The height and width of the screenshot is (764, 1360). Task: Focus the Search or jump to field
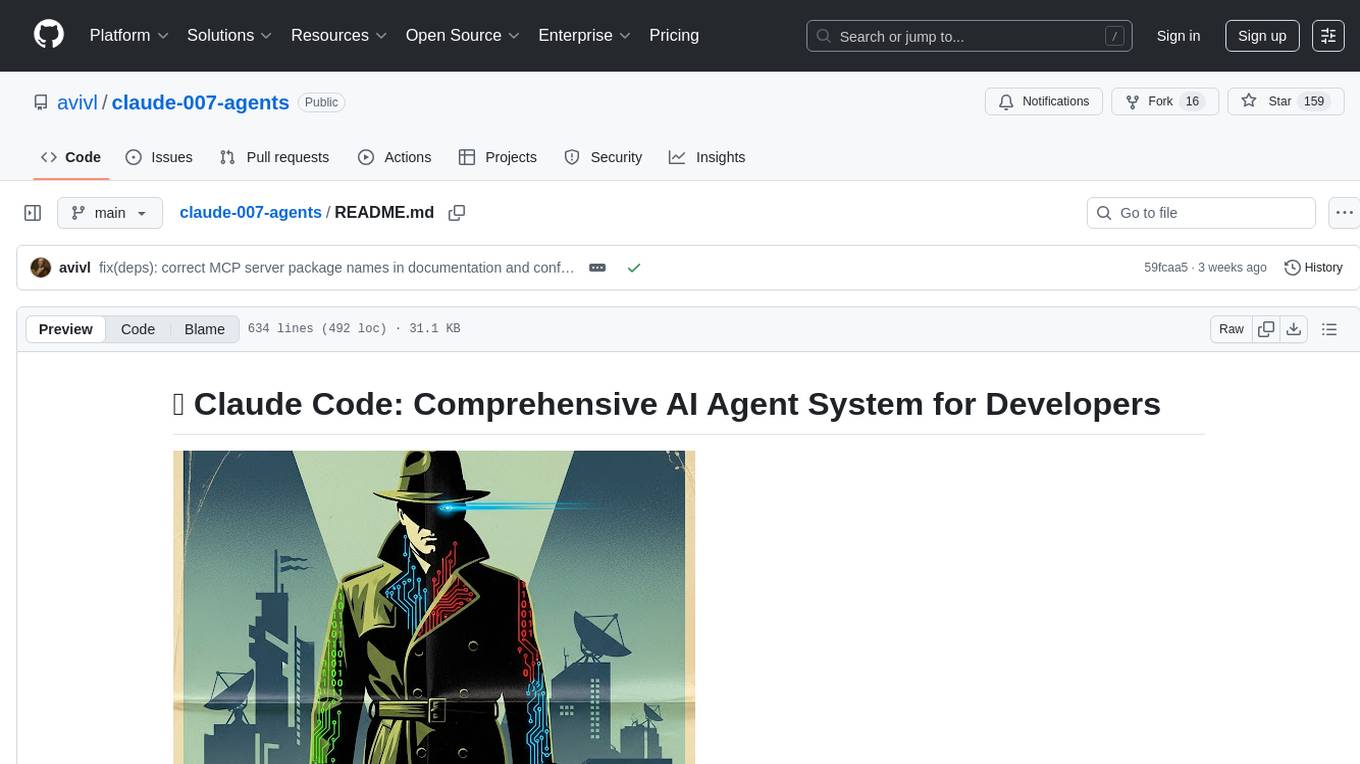(969, 36)
